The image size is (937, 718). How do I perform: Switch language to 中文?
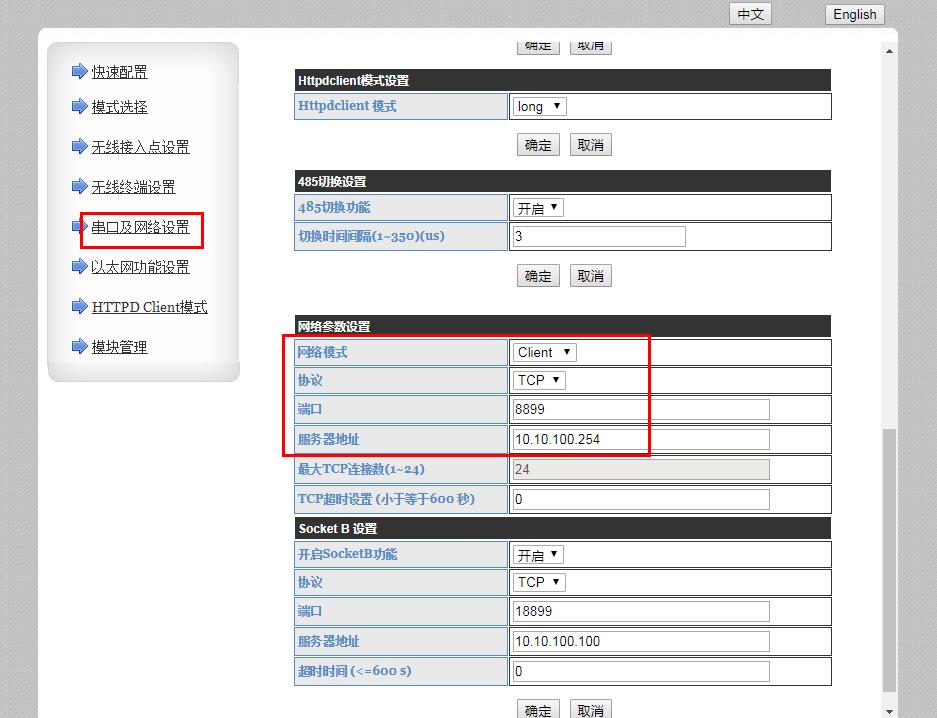click(750, 14)
